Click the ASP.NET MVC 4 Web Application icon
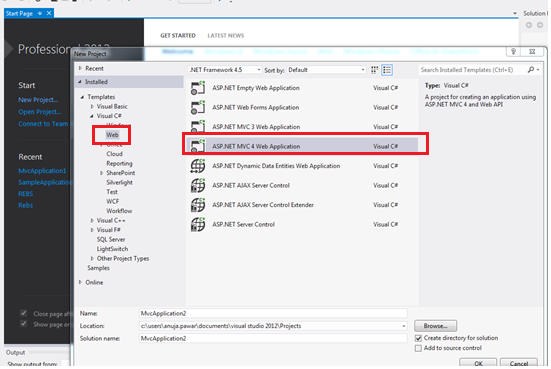 [198, 146]
